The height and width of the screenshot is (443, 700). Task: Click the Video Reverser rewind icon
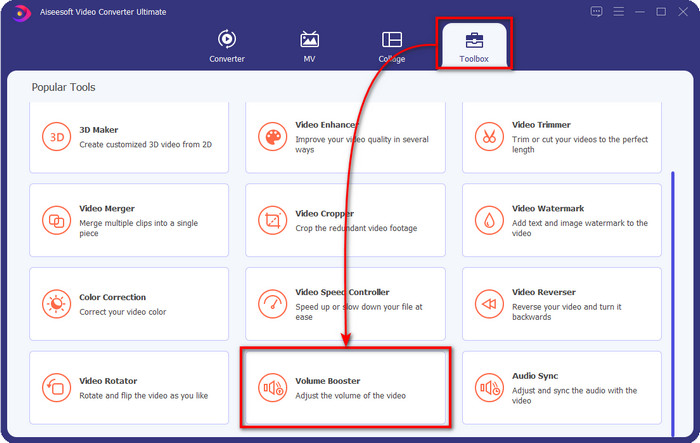(489, 304)
